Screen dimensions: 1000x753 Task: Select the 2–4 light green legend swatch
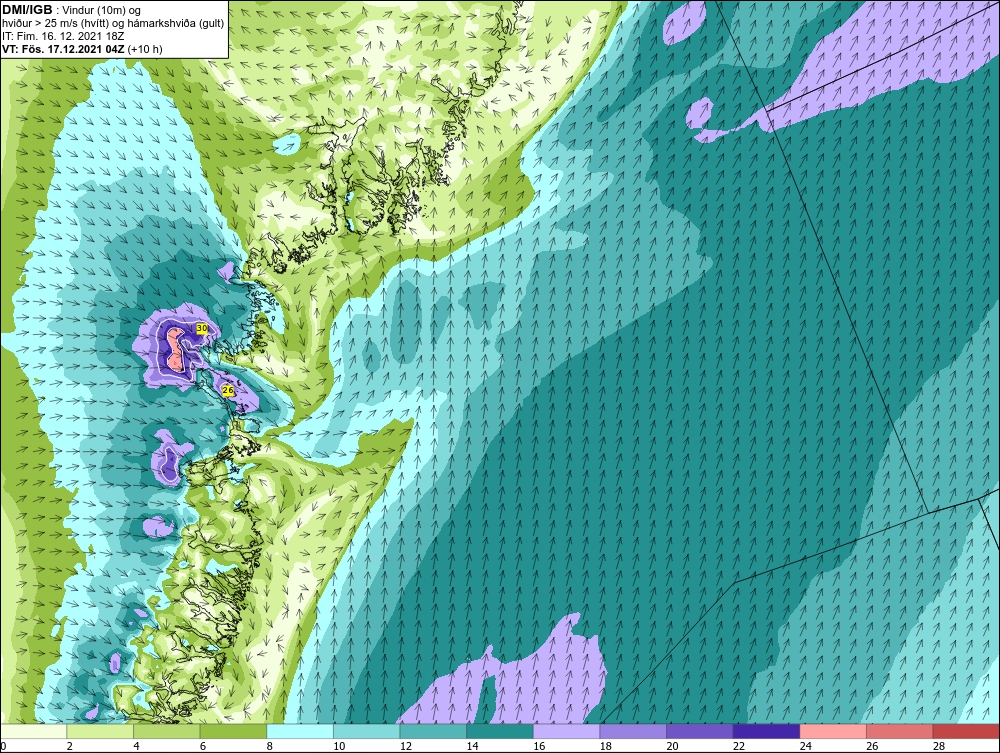pos(100,731)
